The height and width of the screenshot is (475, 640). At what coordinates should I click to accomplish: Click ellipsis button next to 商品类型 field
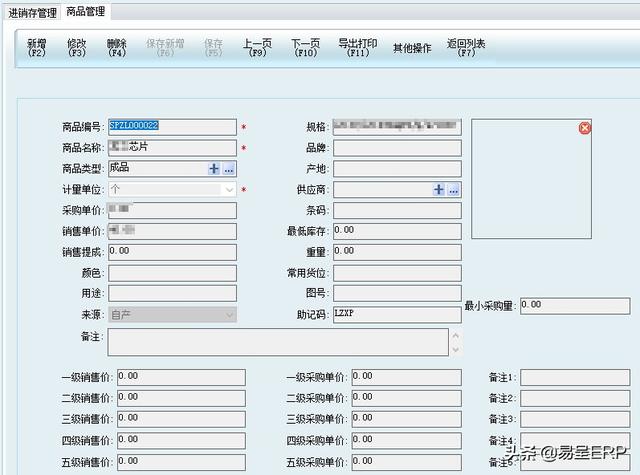[x=229, y=169]
